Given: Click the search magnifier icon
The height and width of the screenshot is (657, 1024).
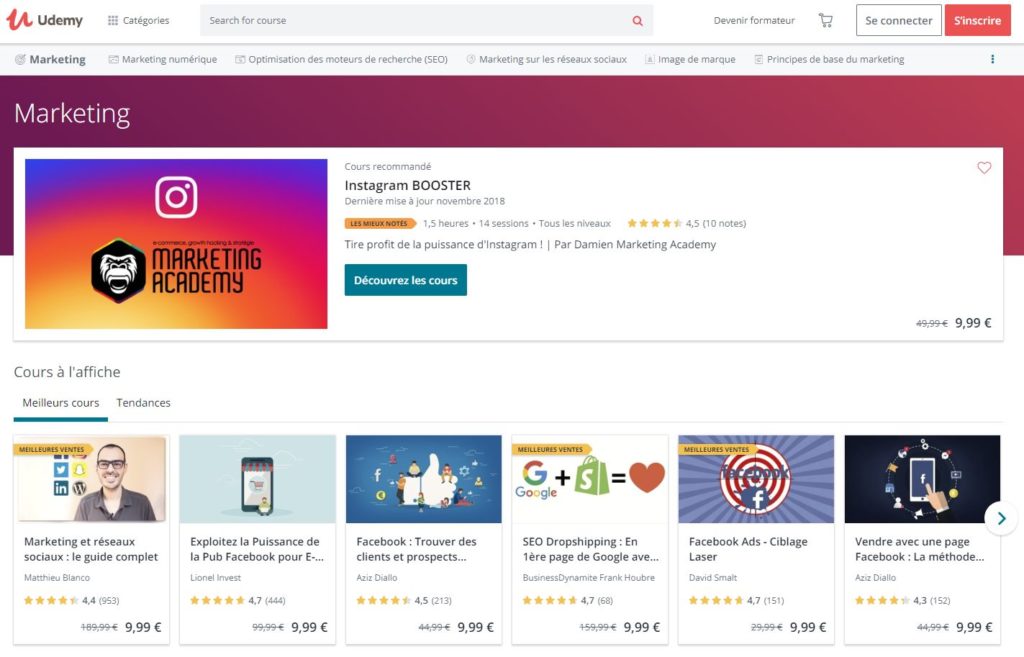Looking at the screenshot, I should tap(637, 21).
